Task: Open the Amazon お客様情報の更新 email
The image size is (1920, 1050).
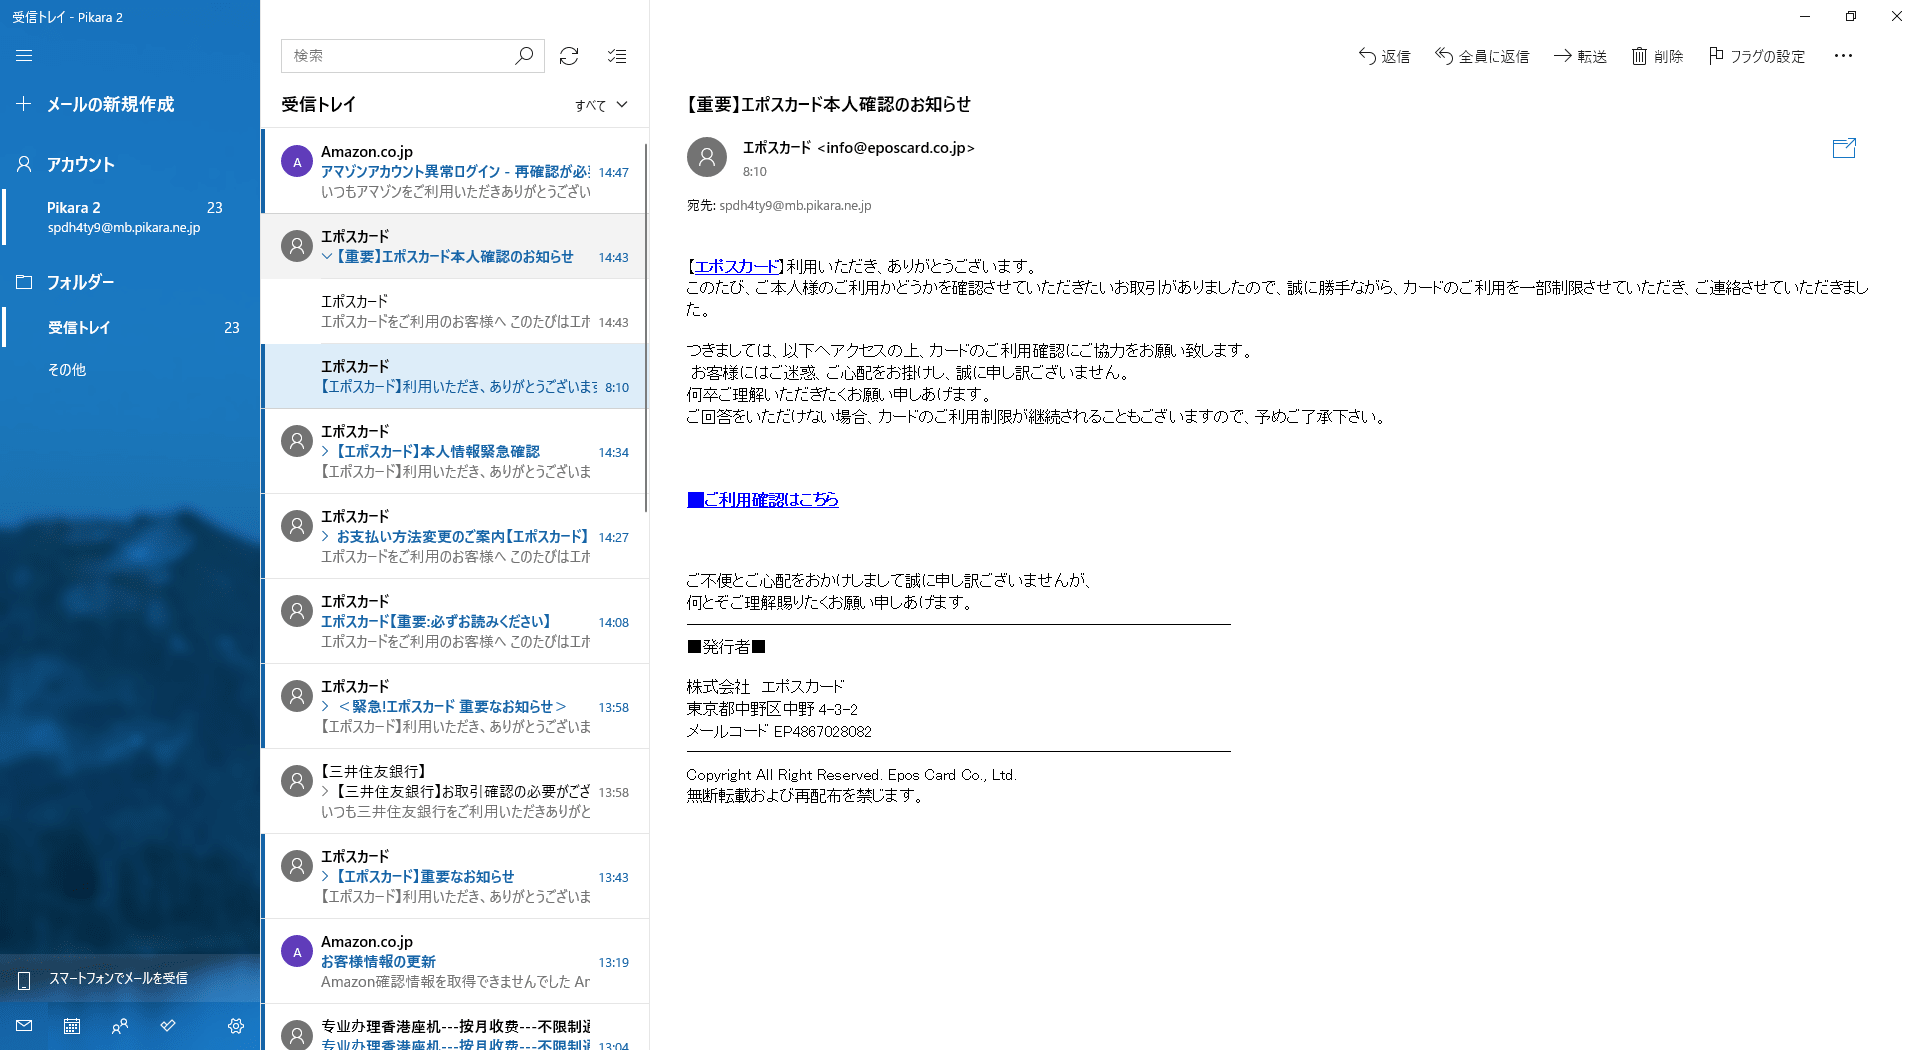Action: (455, 961)
